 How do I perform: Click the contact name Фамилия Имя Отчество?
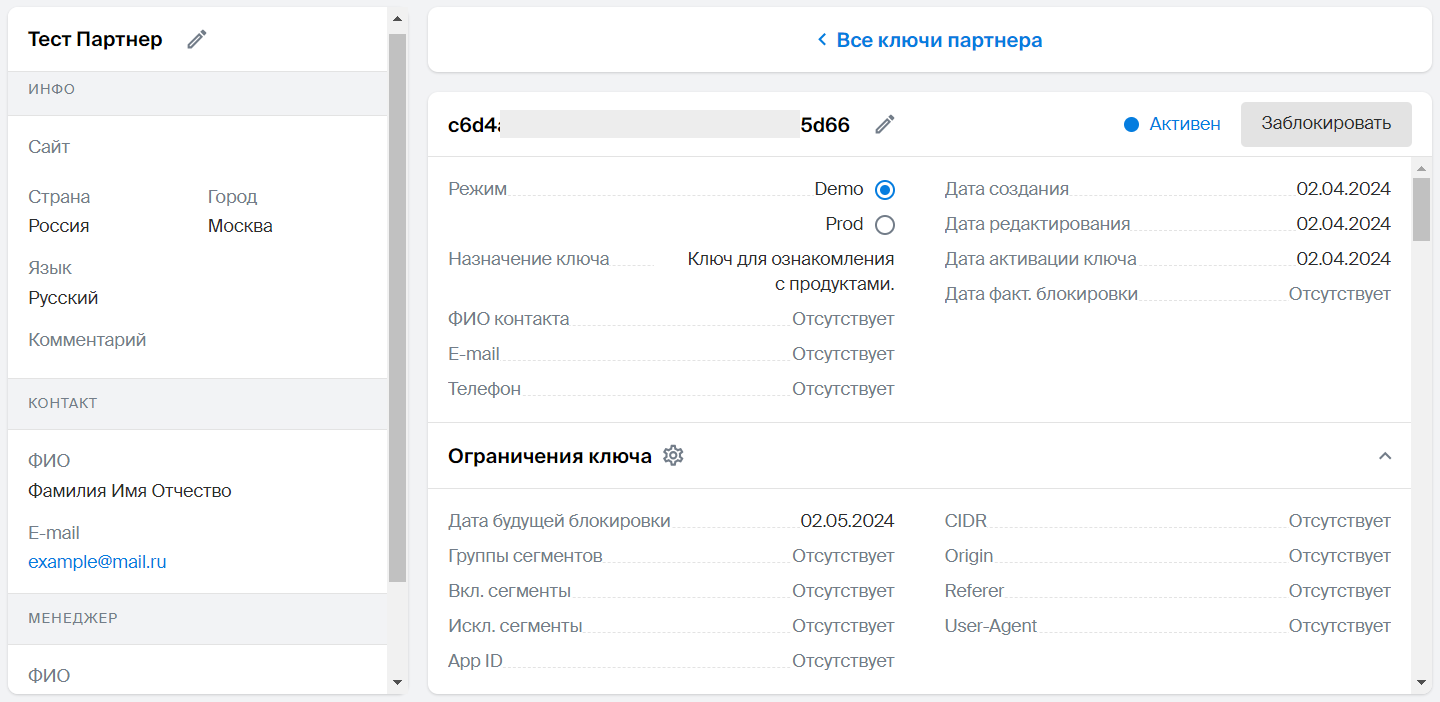130,490
